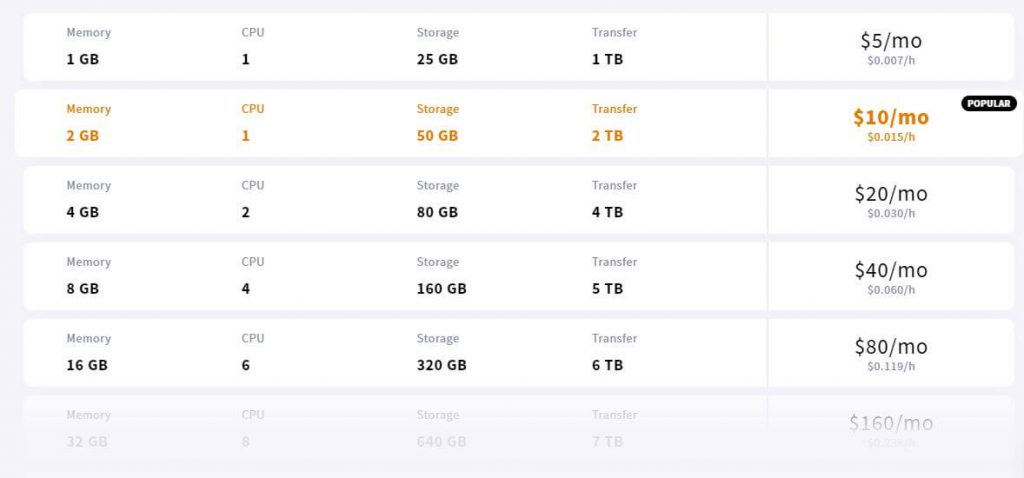Click the 1 GB memory plan row

519,46
